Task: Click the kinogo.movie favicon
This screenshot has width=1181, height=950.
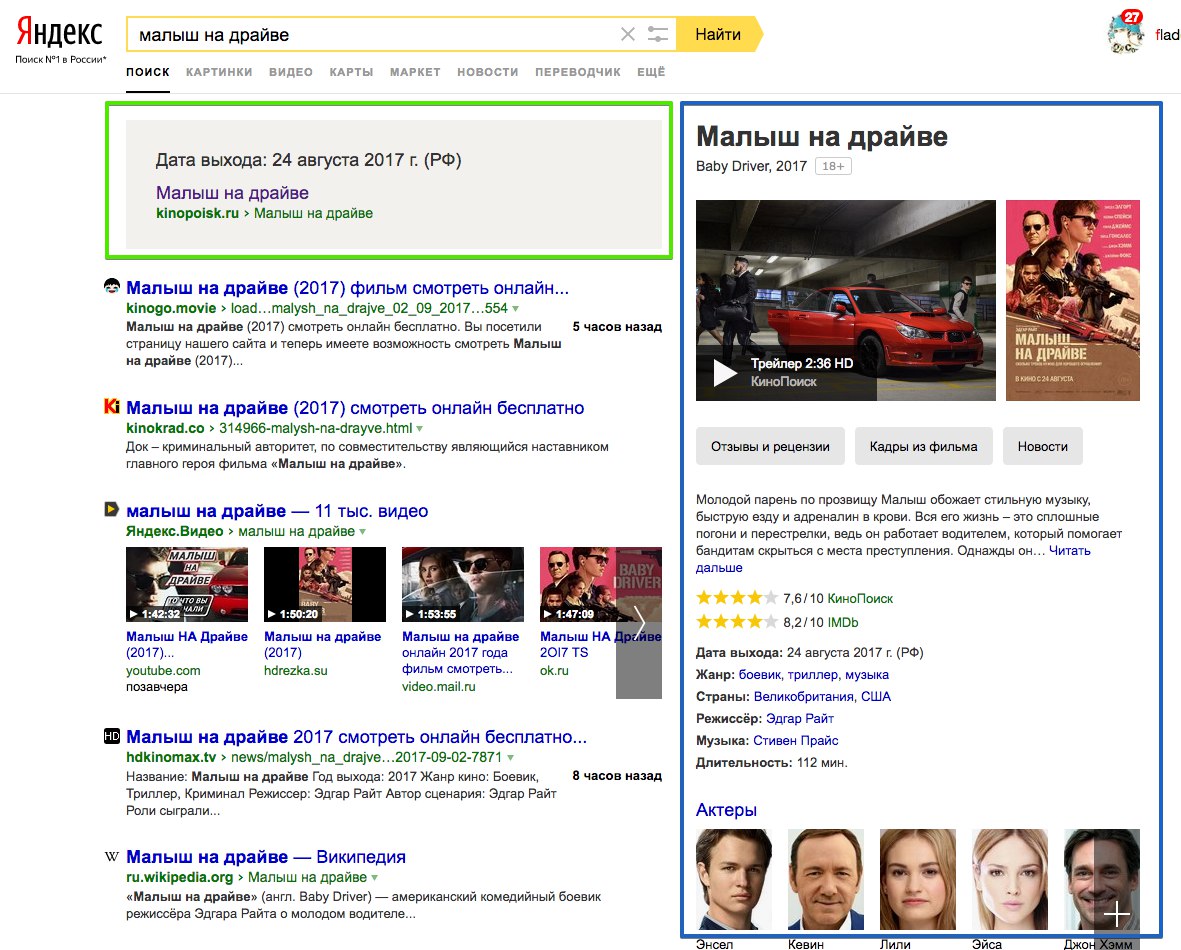Action: [x=111, y=286]
